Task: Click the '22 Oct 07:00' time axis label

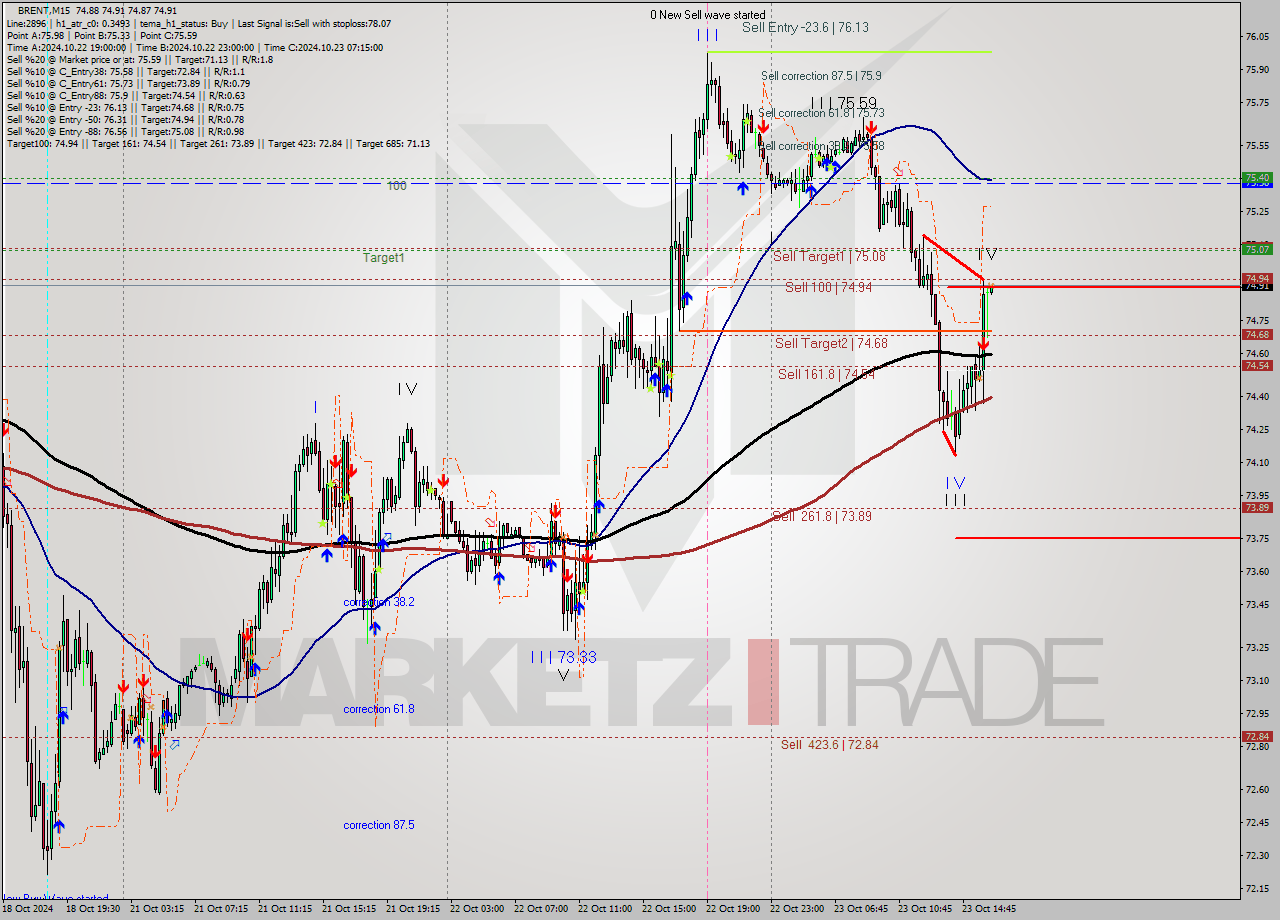Action: pyautogui.click(x=541, y=909)
